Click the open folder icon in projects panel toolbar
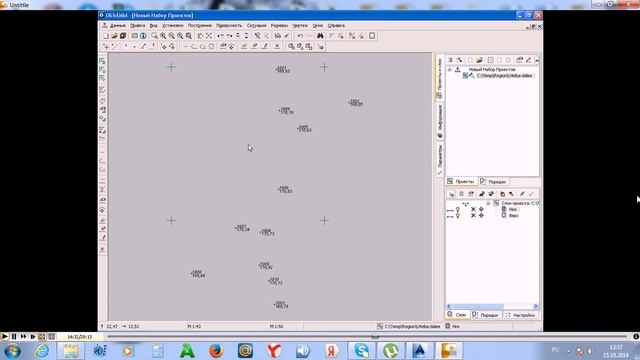 [479, 60]
